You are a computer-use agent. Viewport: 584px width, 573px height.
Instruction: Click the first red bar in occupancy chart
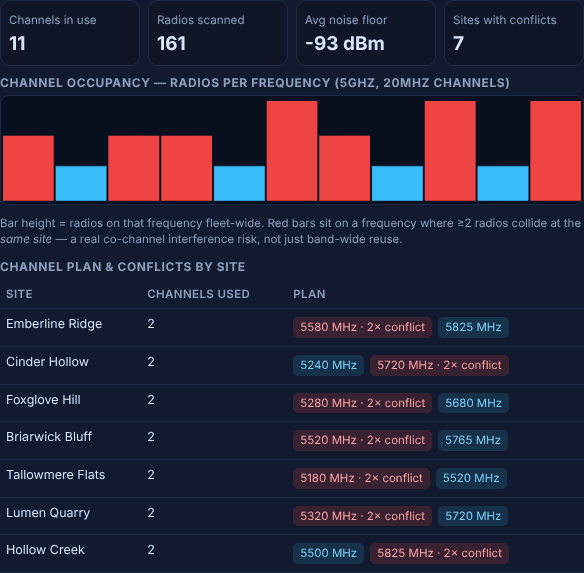click(28, 168)
